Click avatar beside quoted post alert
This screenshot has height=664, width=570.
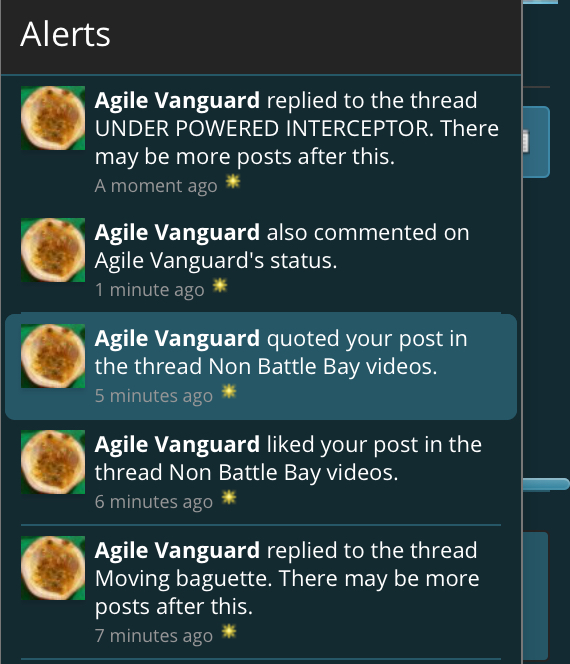pos(53,356)
